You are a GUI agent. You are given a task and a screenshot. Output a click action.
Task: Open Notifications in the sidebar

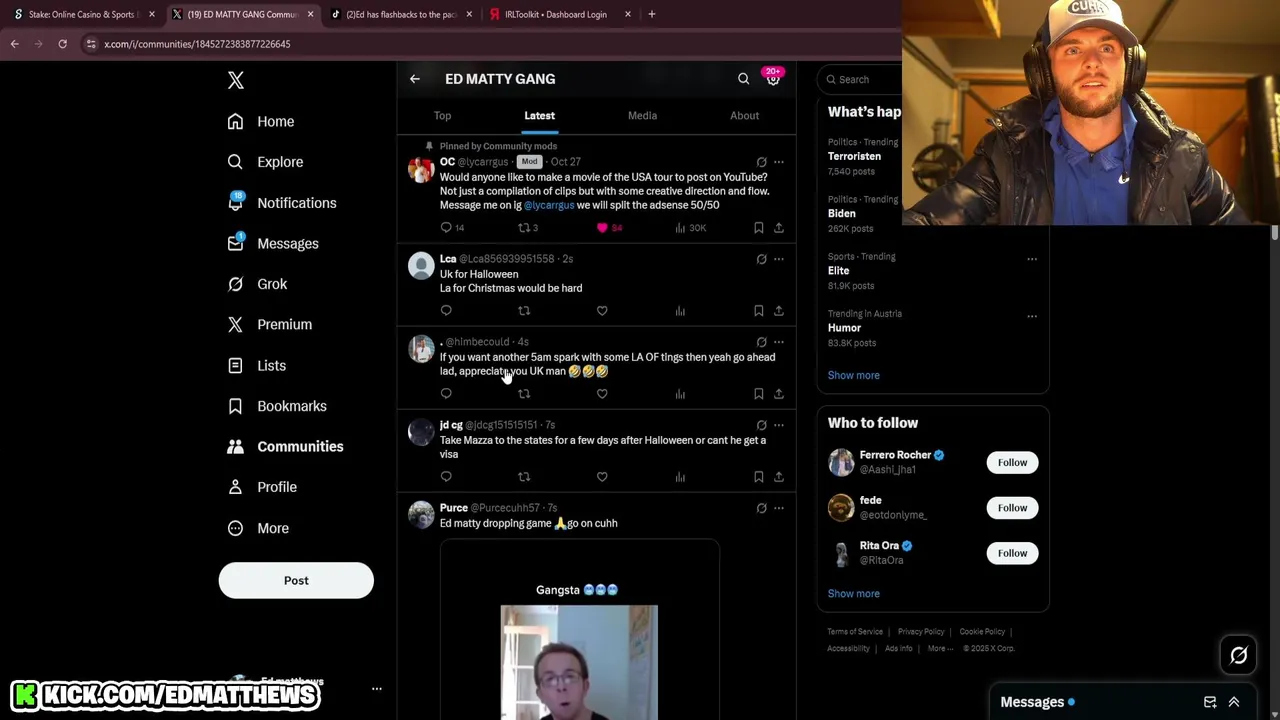(x=282, y=203)
